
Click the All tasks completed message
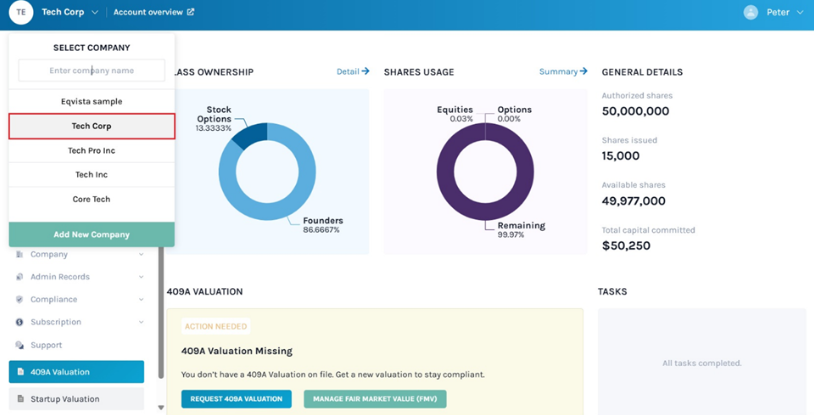(x=702, y=363)
